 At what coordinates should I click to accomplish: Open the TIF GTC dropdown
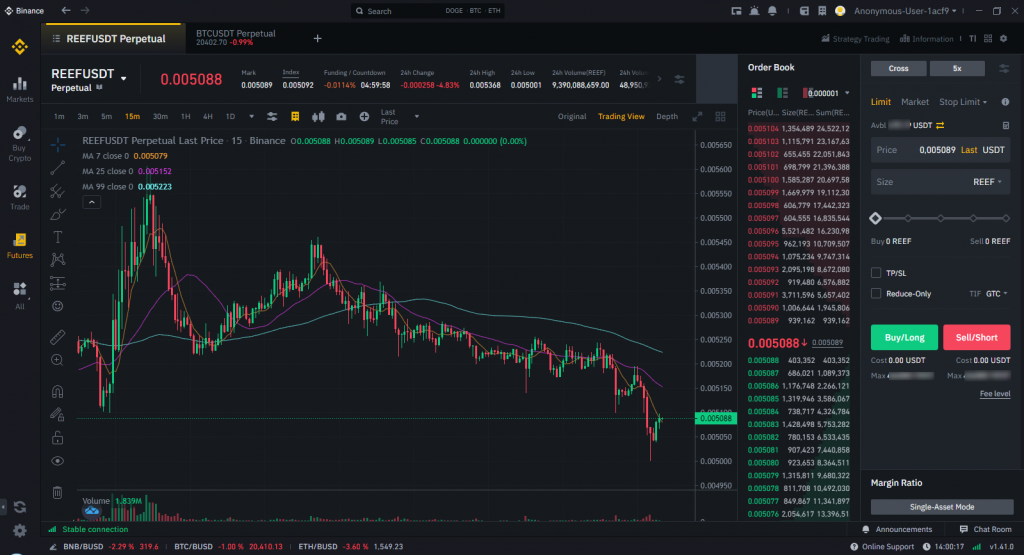click(x=997, y=294)
